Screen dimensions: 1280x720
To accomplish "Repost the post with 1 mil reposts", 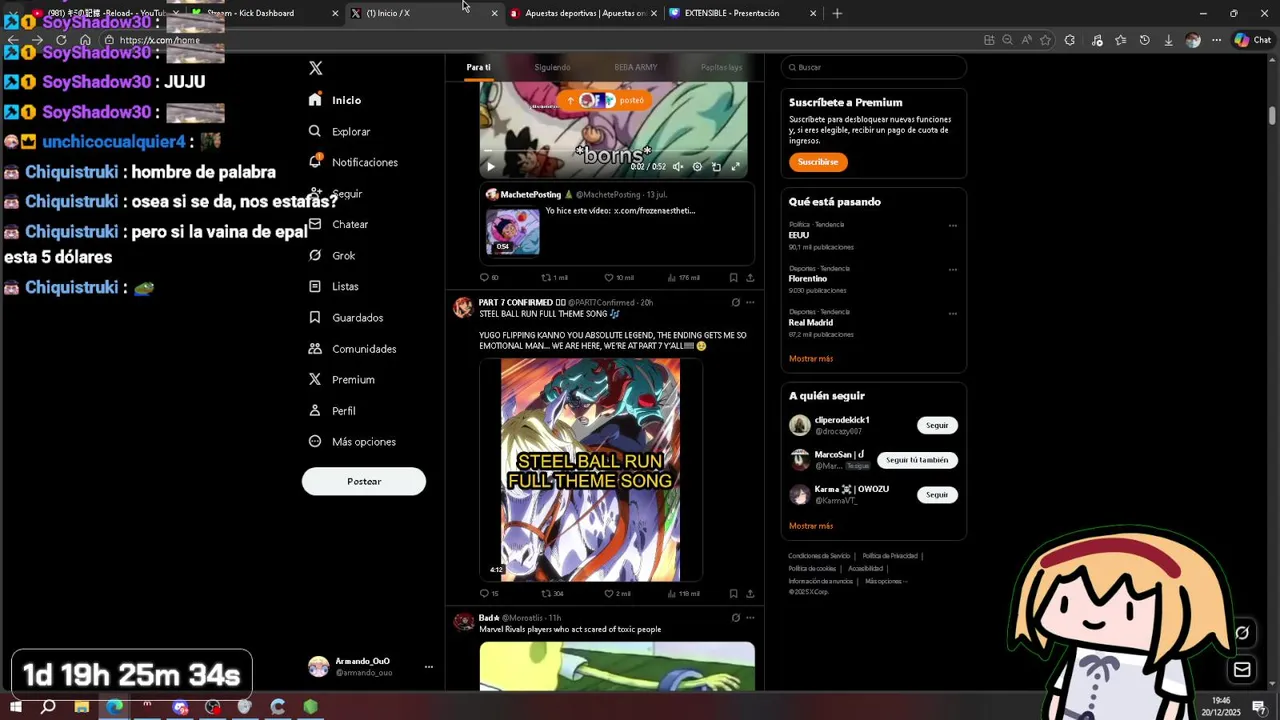I will coord(554,277).
